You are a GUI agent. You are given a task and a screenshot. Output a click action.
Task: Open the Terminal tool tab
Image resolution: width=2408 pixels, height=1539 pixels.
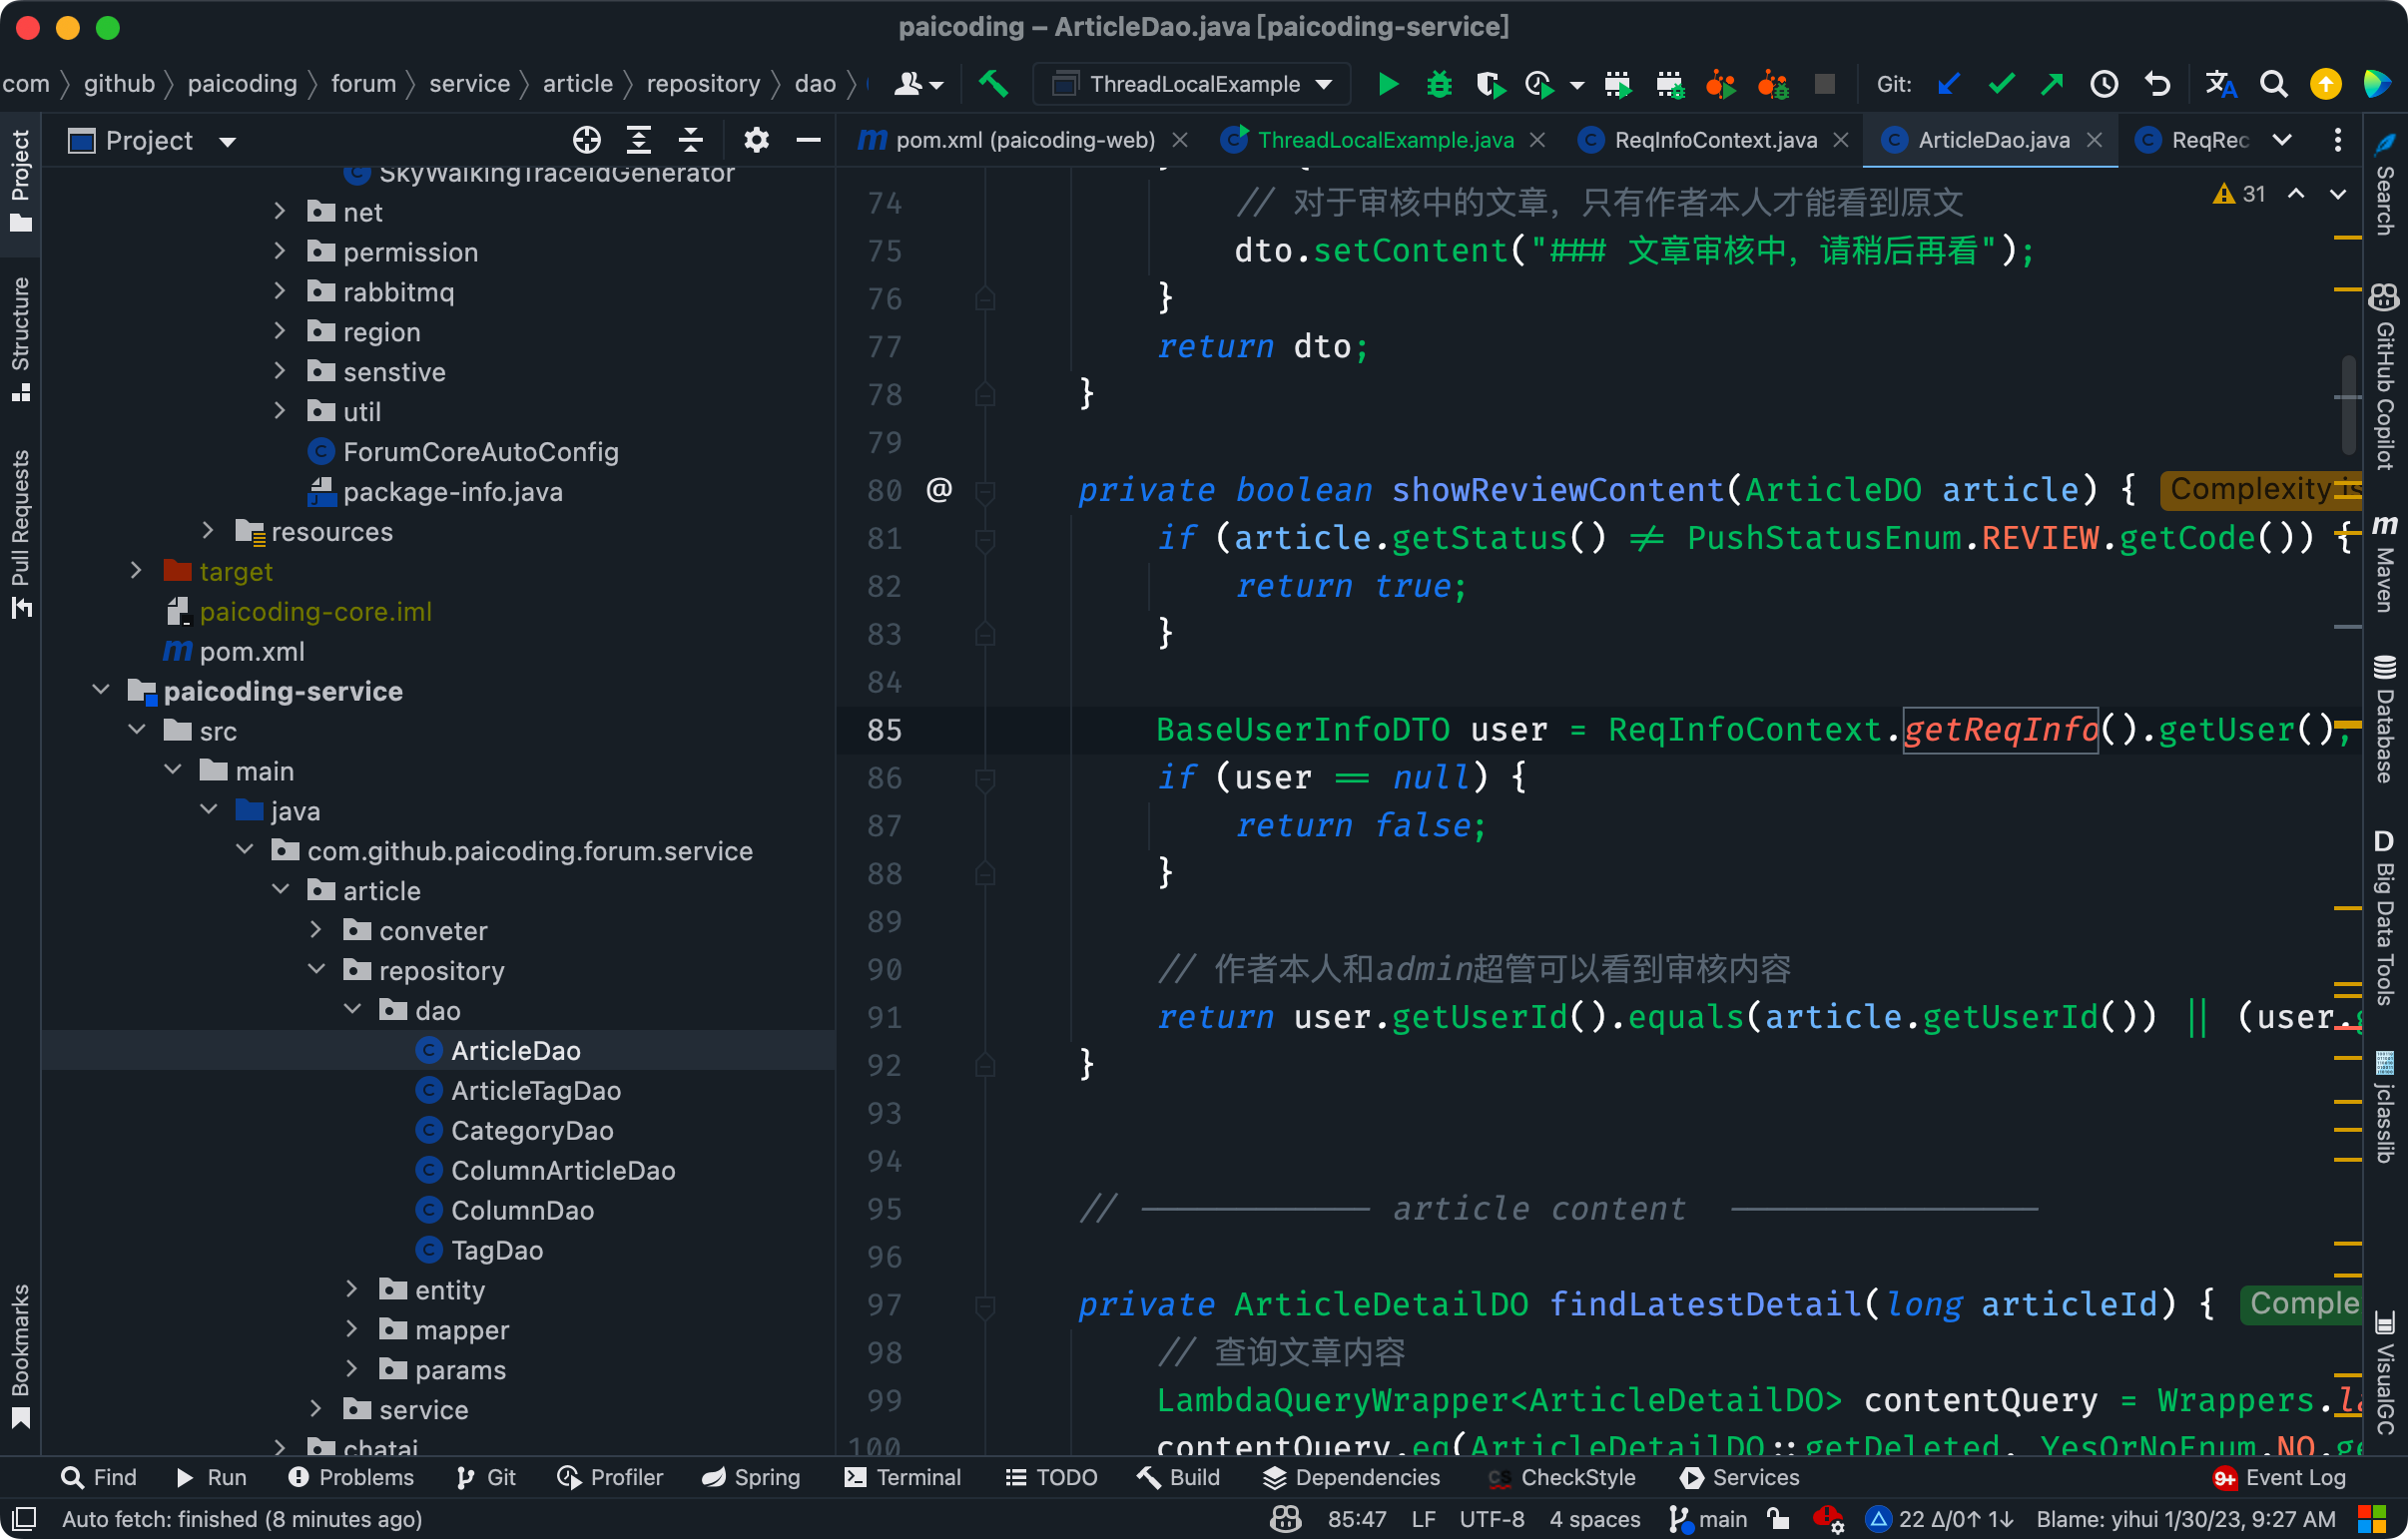(902, 1477)
